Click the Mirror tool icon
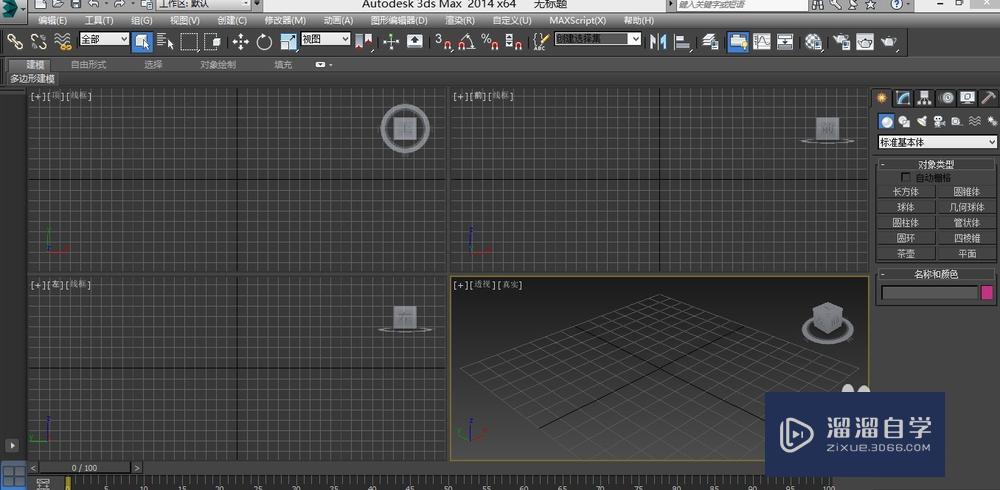The height and width of the screenshot is (490, 1000). [x=658, y=42]
